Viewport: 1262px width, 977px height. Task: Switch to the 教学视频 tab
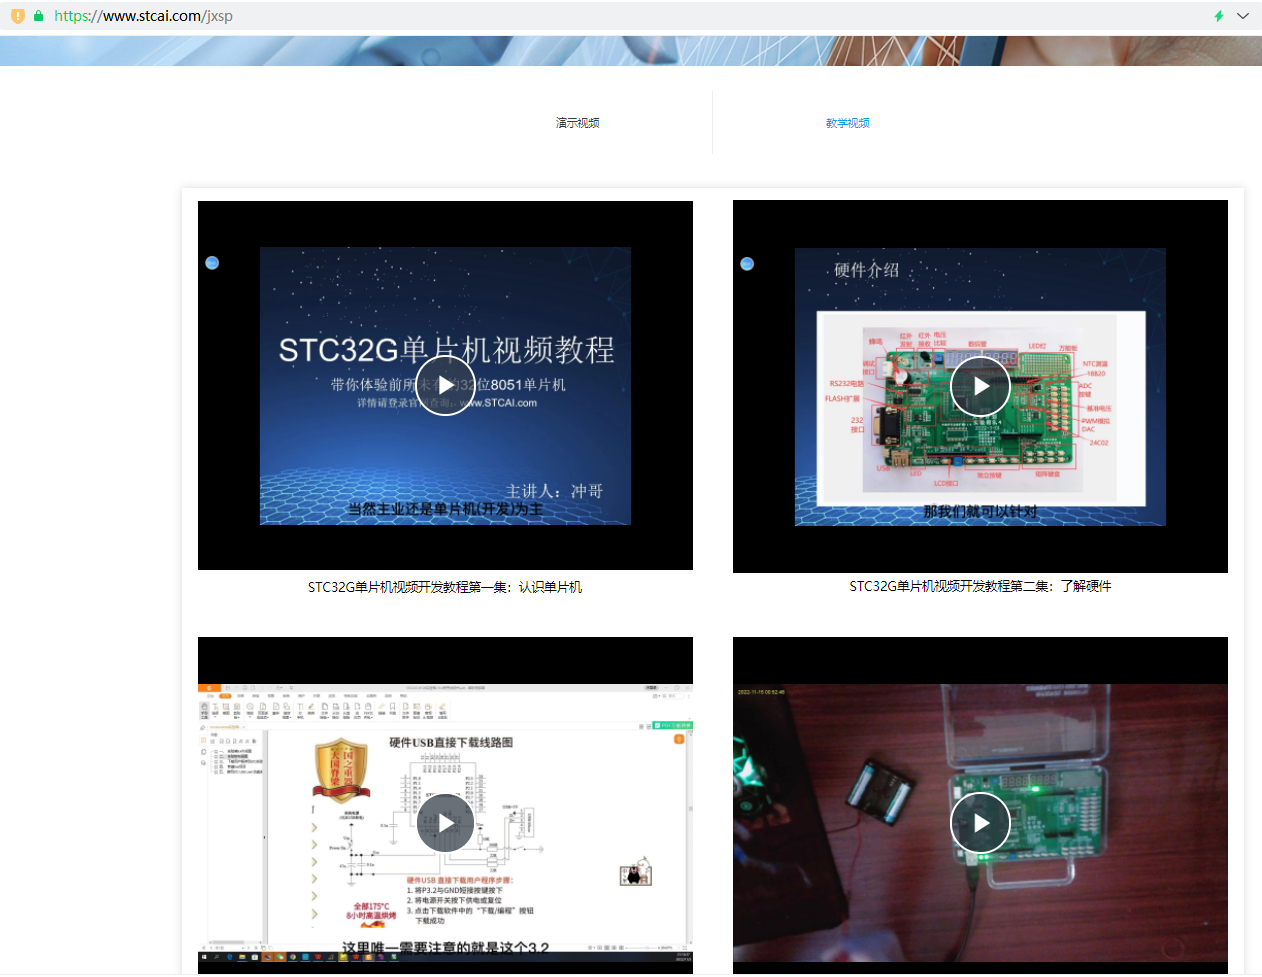848,123
